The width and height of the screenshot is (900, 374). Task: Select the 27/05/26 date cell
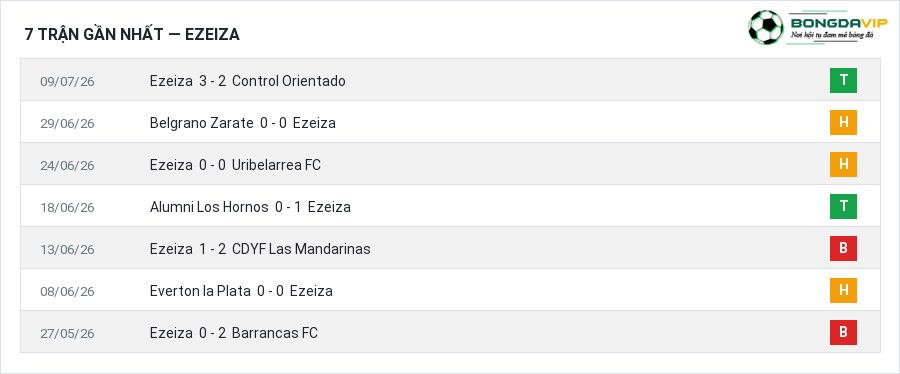[67, 333]
